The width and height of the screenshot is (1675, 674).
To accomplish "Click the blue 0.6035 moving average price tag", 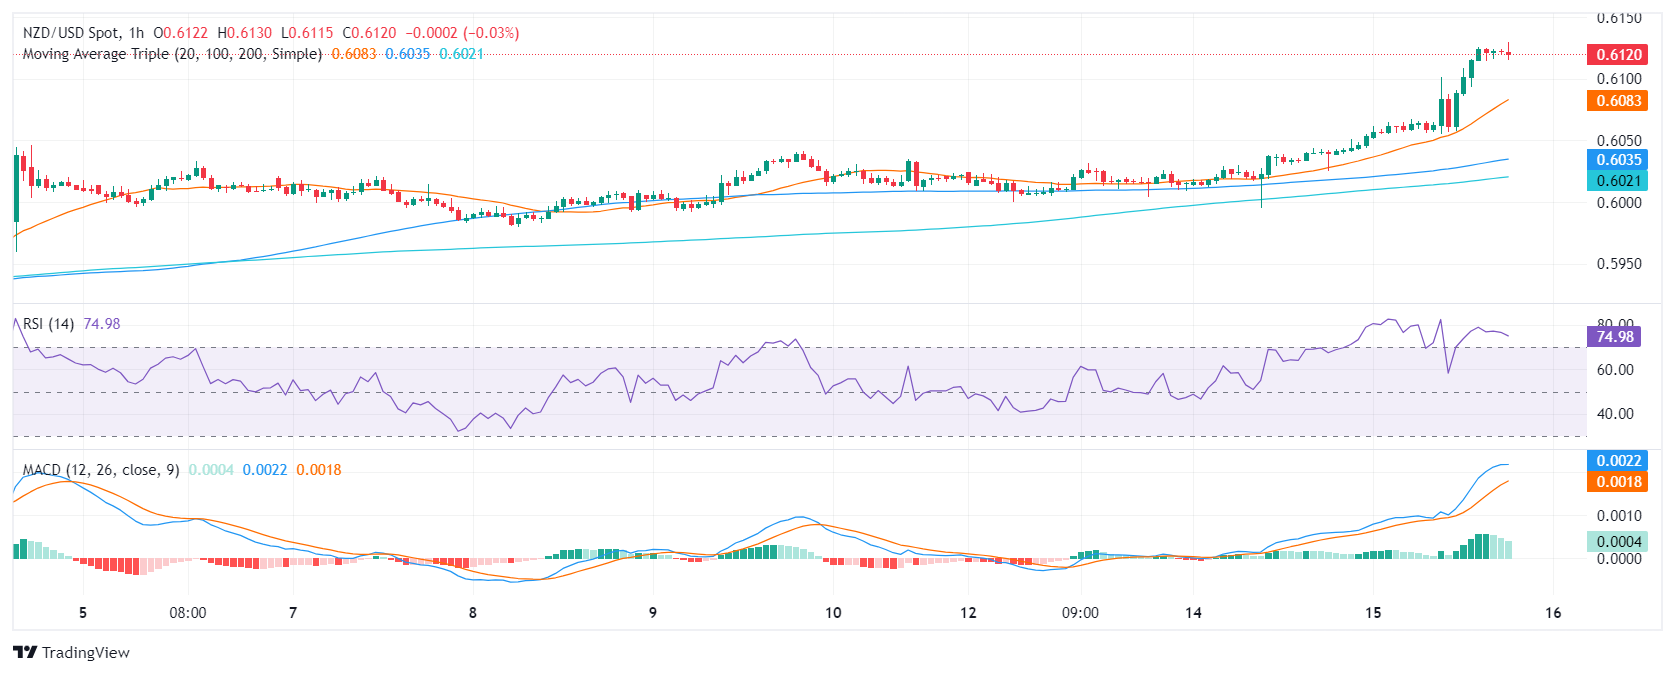I will 1617,160.
